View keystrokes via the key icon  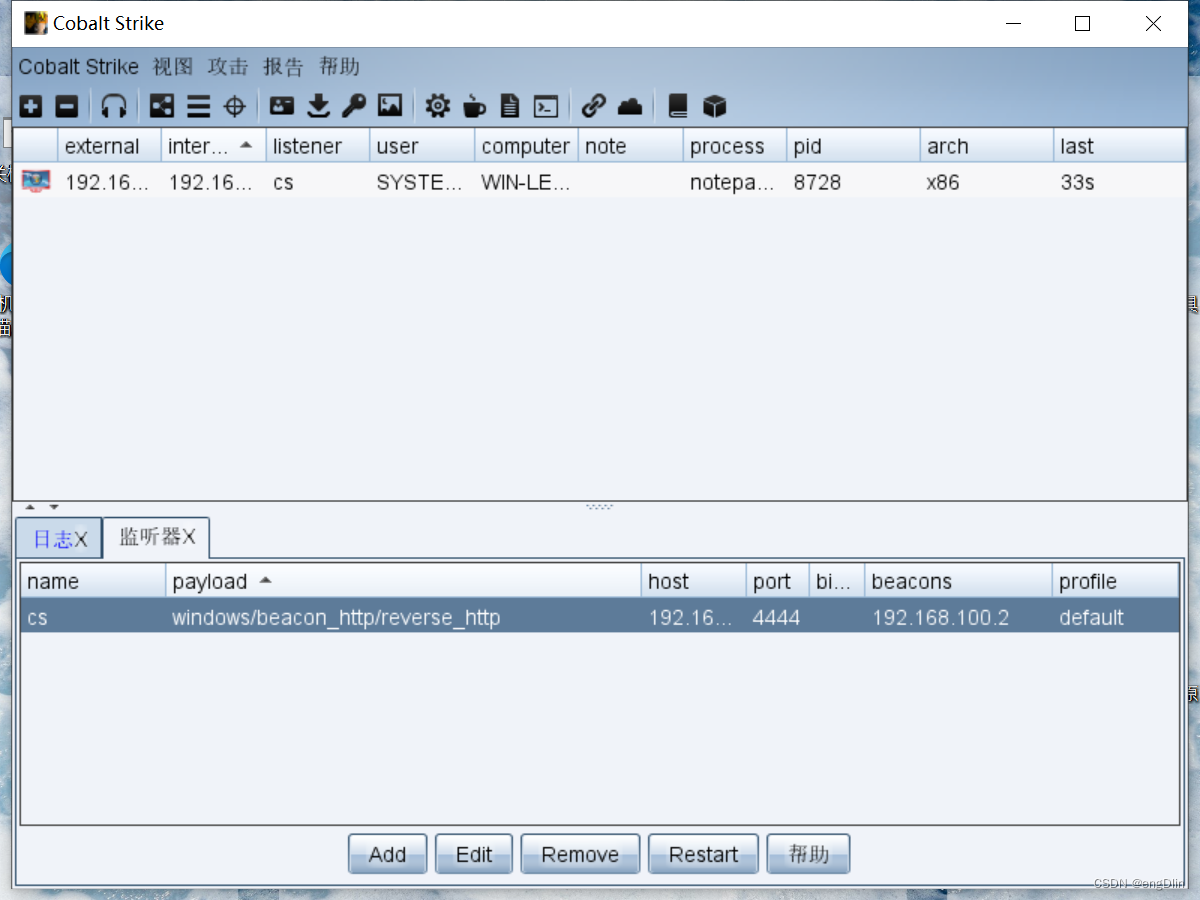tap(354, 105)
